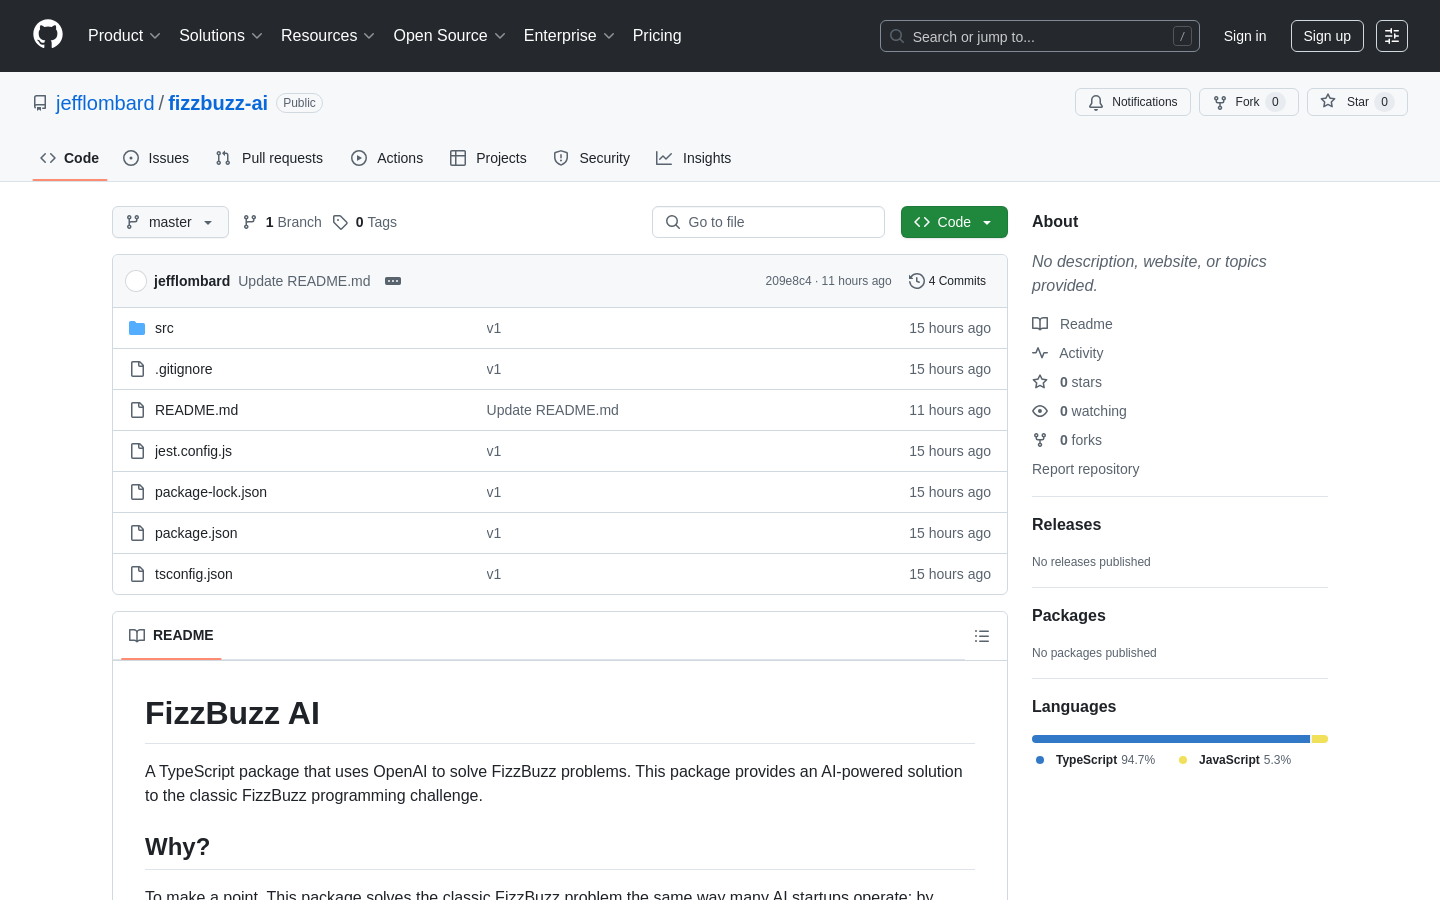The height and width of the screenshot is (900, 1440).
Task: Open the GitHub home logo
Action: (x=48, y=35)
